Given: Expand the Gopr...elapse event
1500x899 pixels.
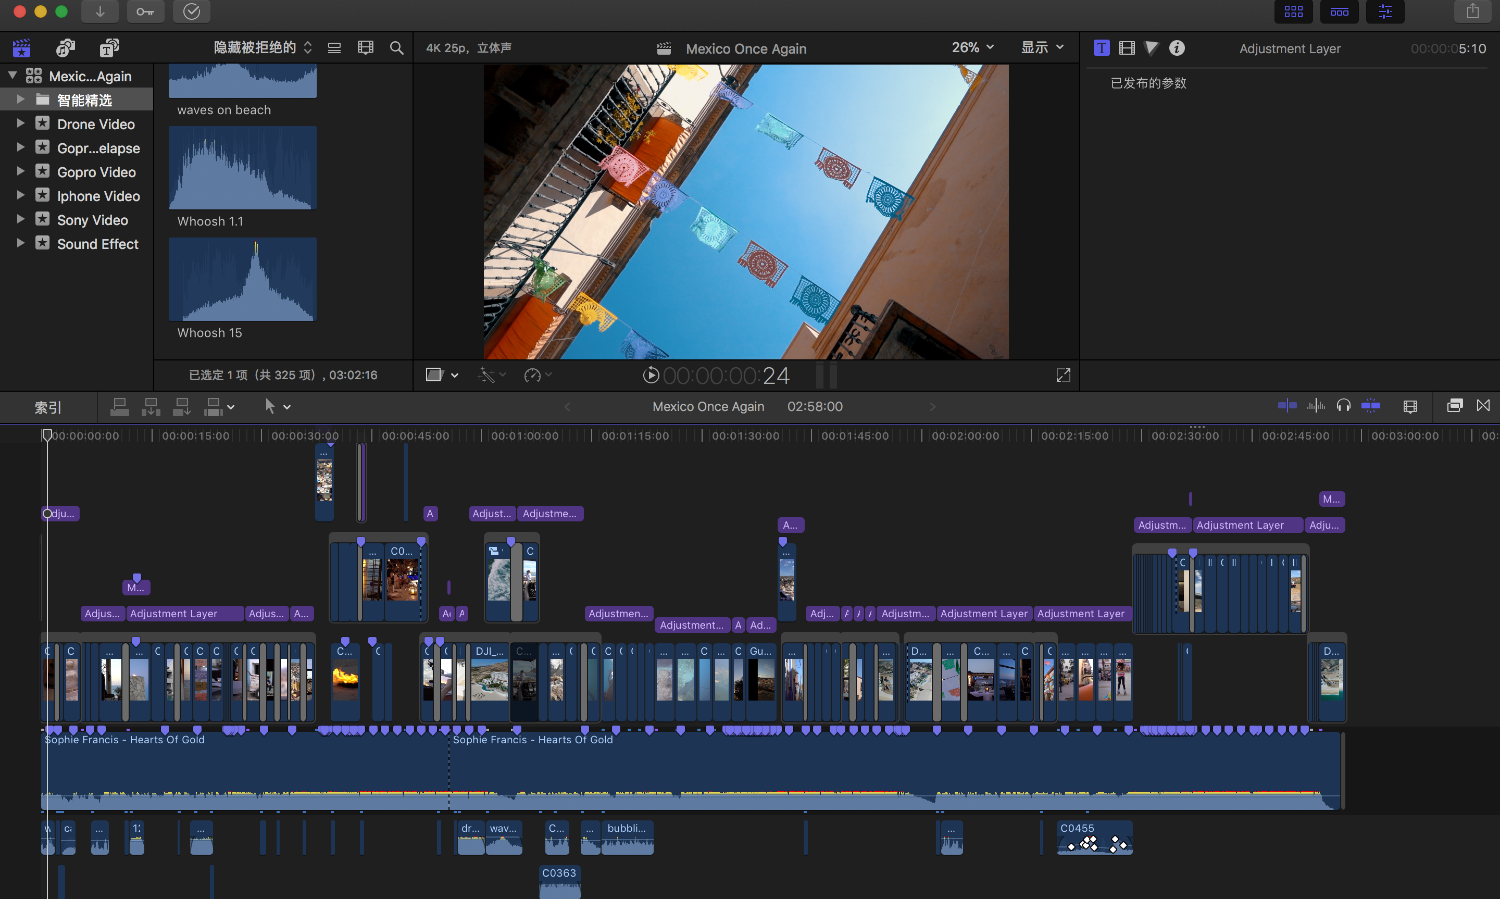Looking at the screenshot, I should (20, 148).
